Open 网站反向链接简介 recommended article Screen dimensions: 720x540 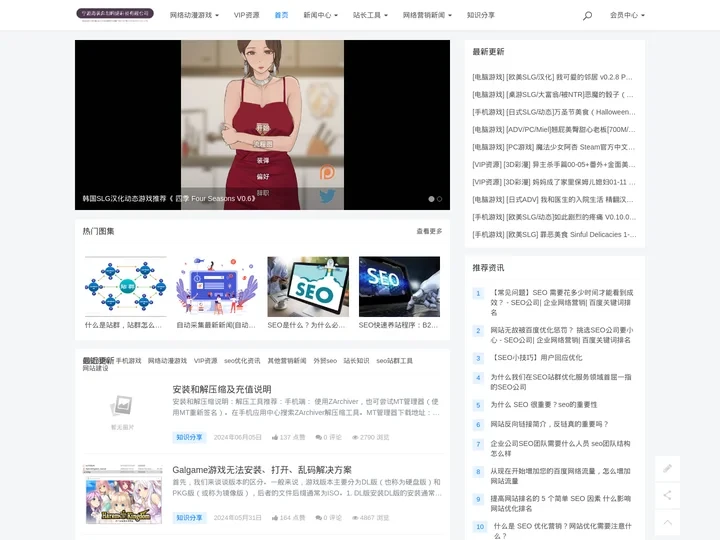[x=549, y=424]
